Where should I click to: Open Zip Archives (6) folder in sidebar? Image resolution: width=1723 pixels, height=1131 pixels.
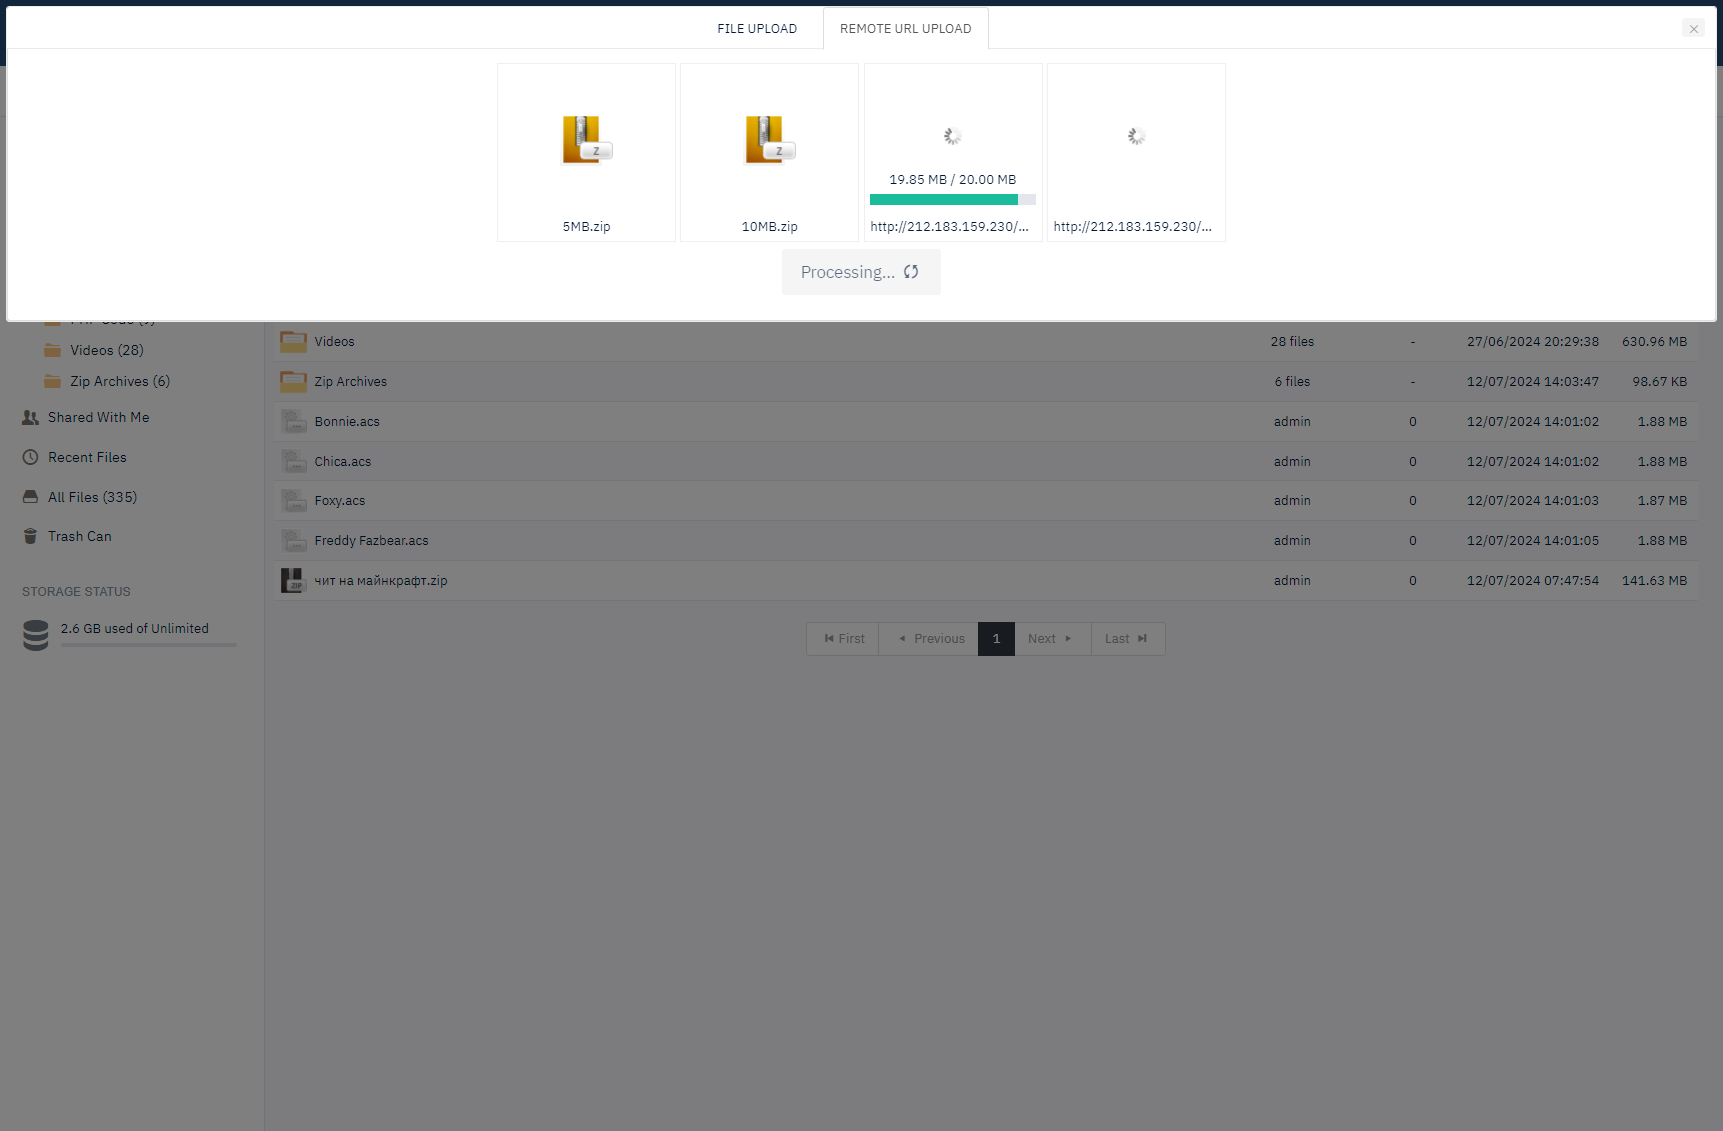tap(119, 382)
